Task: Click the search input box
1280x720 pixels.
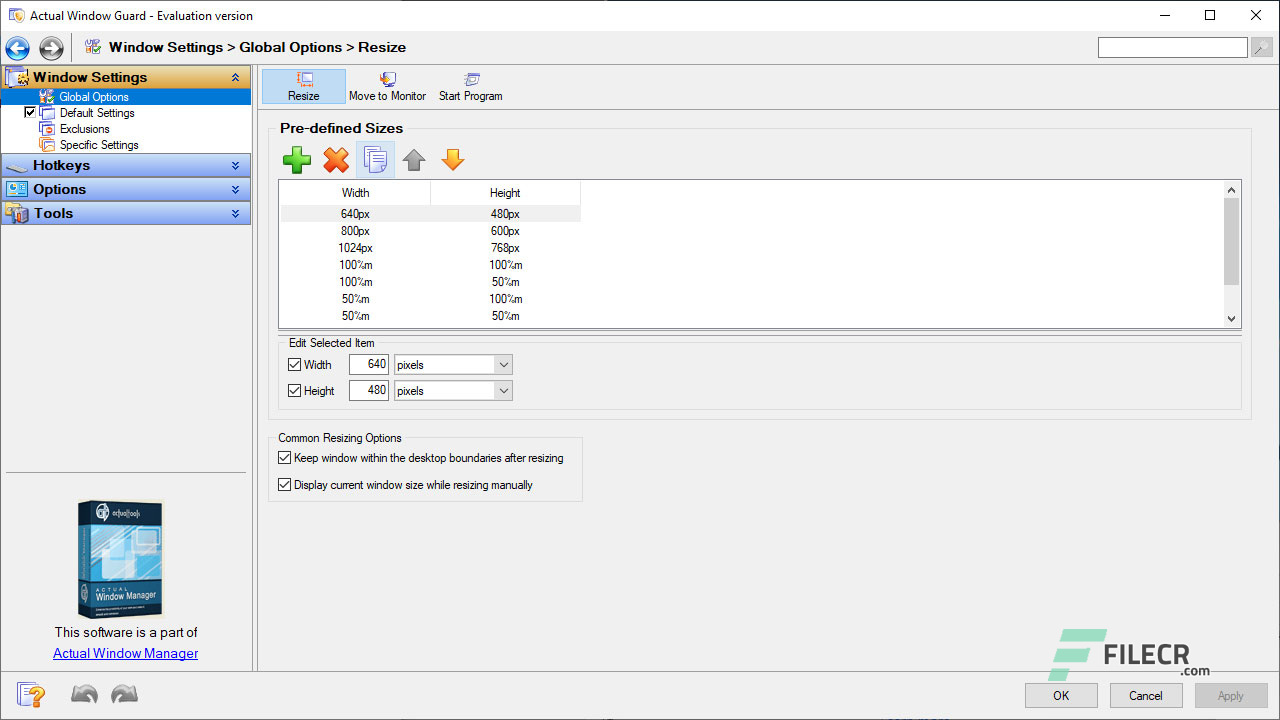Action: point(1172,48)
